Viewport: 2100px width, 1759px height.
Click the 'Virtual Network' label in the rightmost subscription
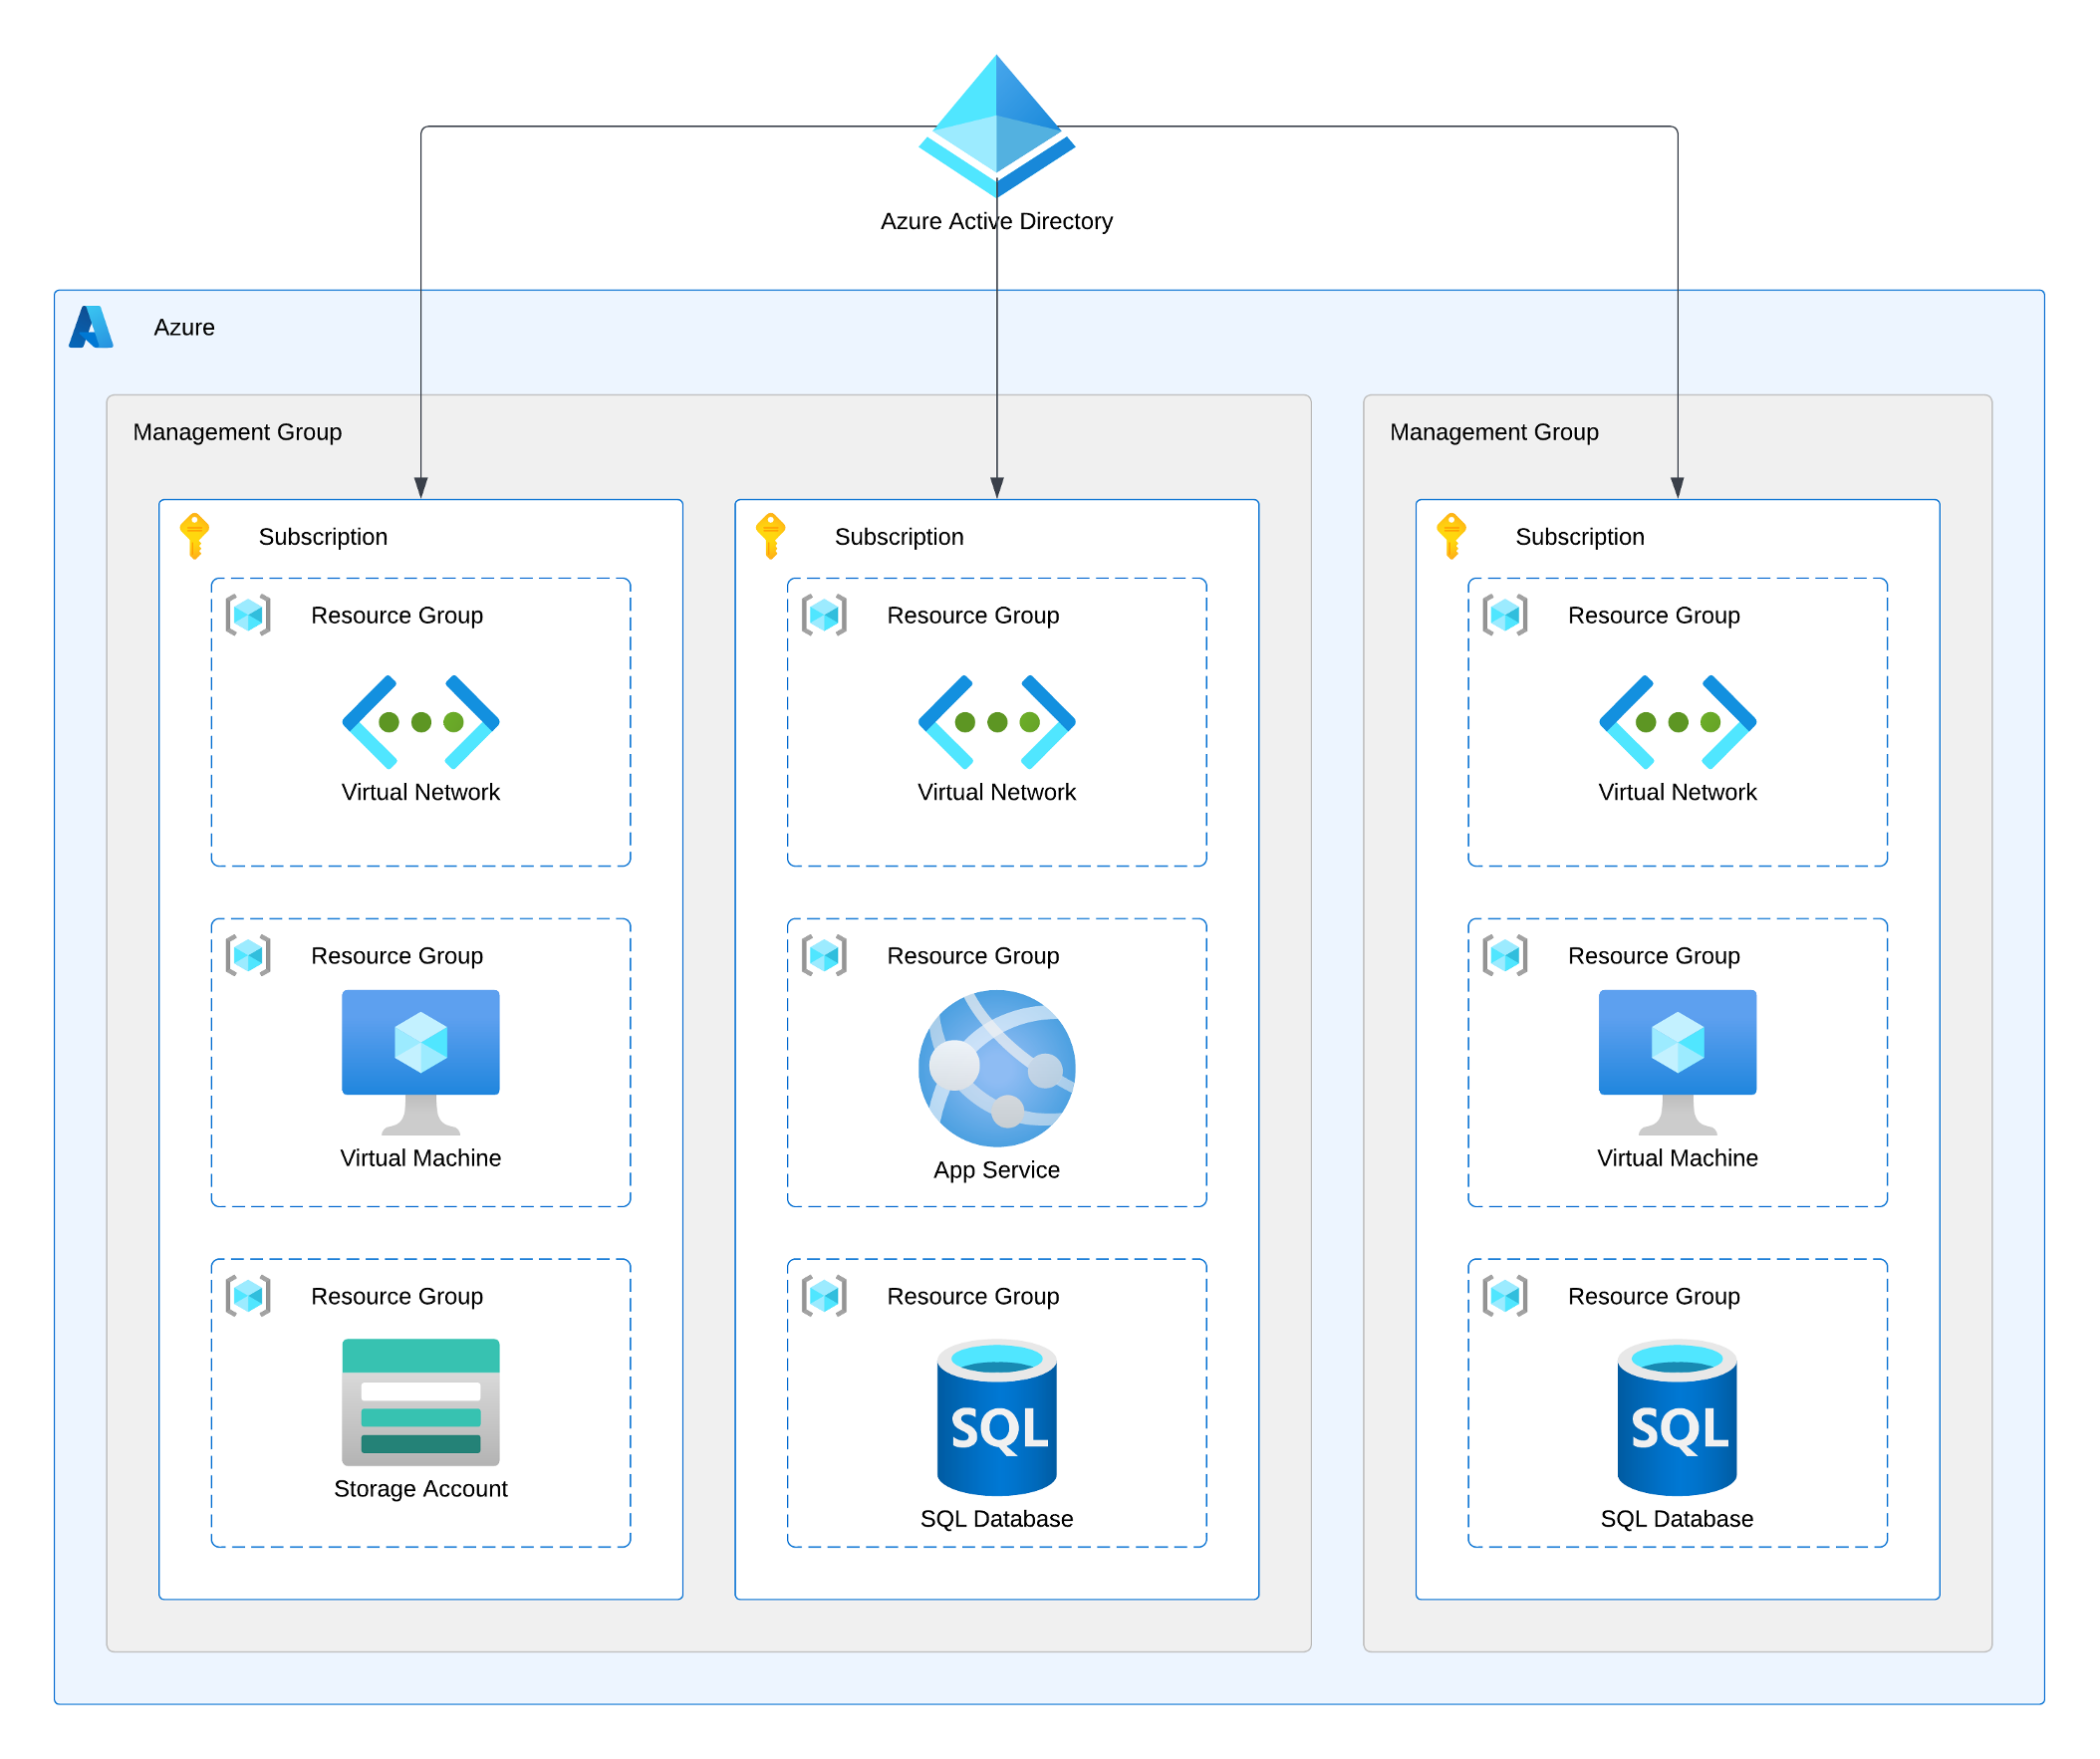1678,792
